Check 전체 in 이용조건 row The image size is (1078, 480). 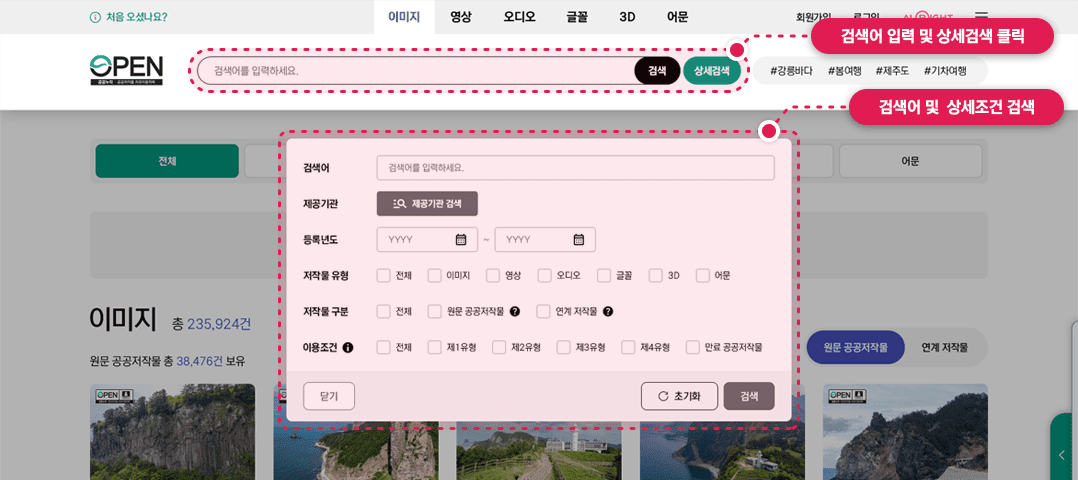[x=384, y=347]
